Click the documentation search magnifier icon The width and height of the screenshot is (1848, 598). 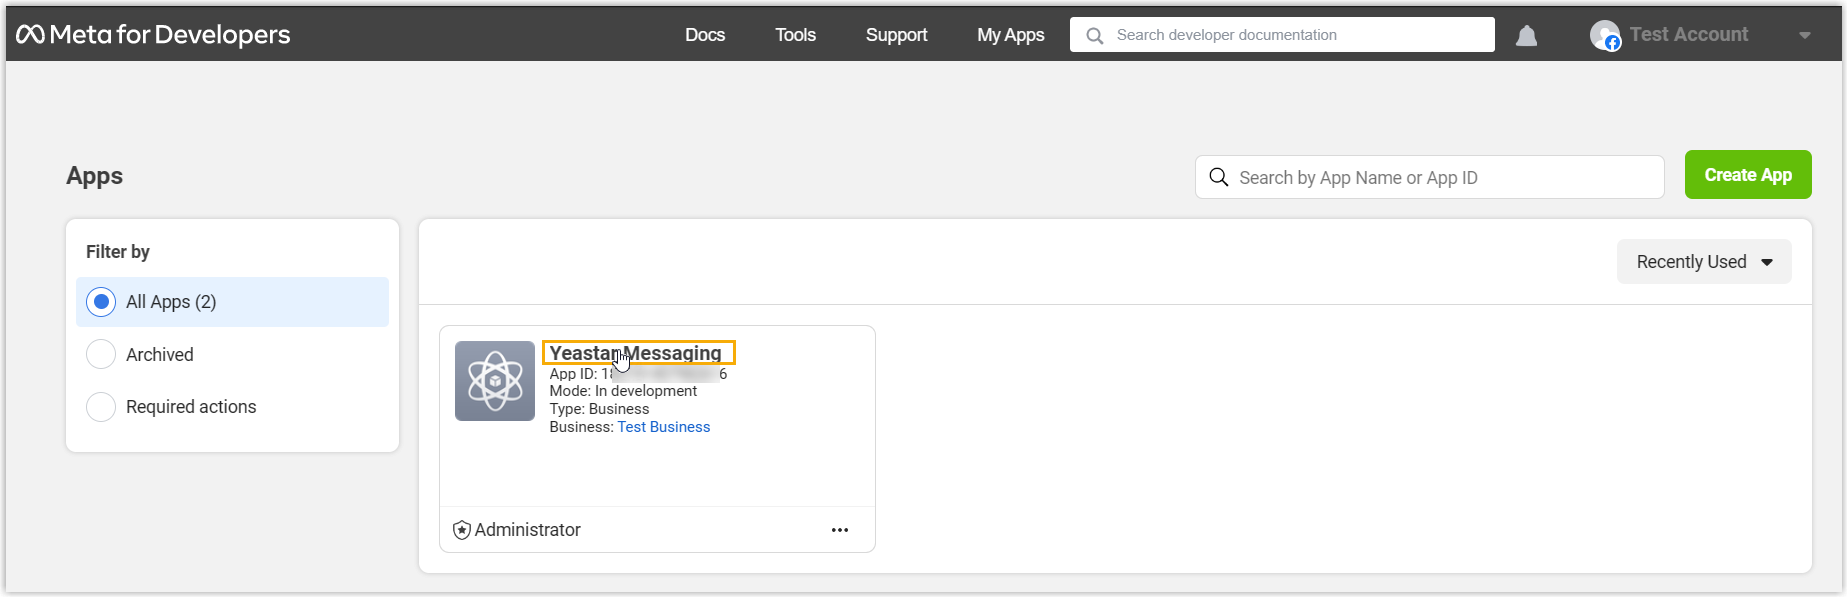coord(1095,36)
